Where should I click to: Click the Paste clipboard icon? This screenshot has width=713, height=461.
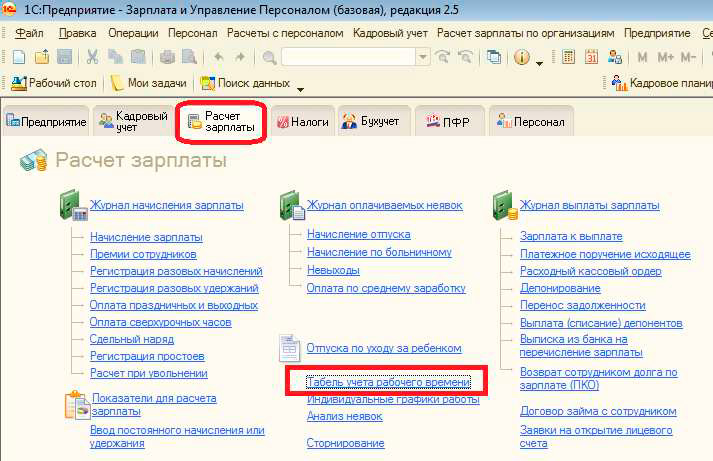[138, 57]
